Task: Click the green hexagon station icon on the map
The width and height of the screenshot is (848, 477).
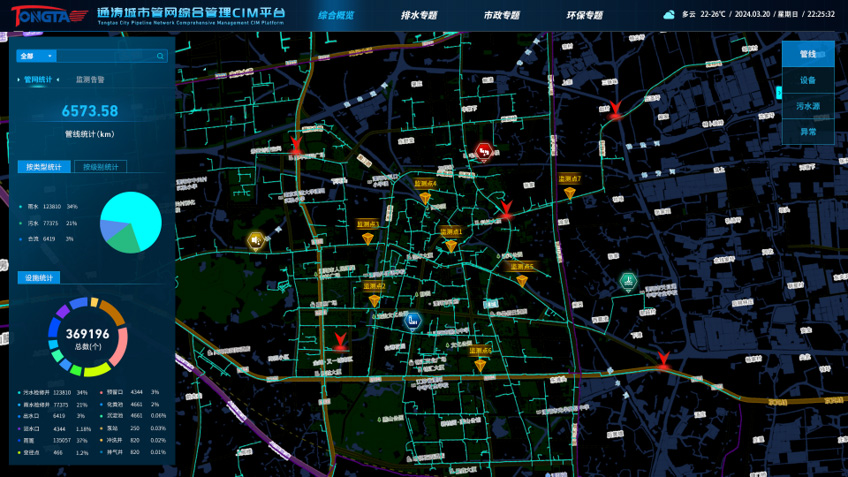Action: click(628, 281)
